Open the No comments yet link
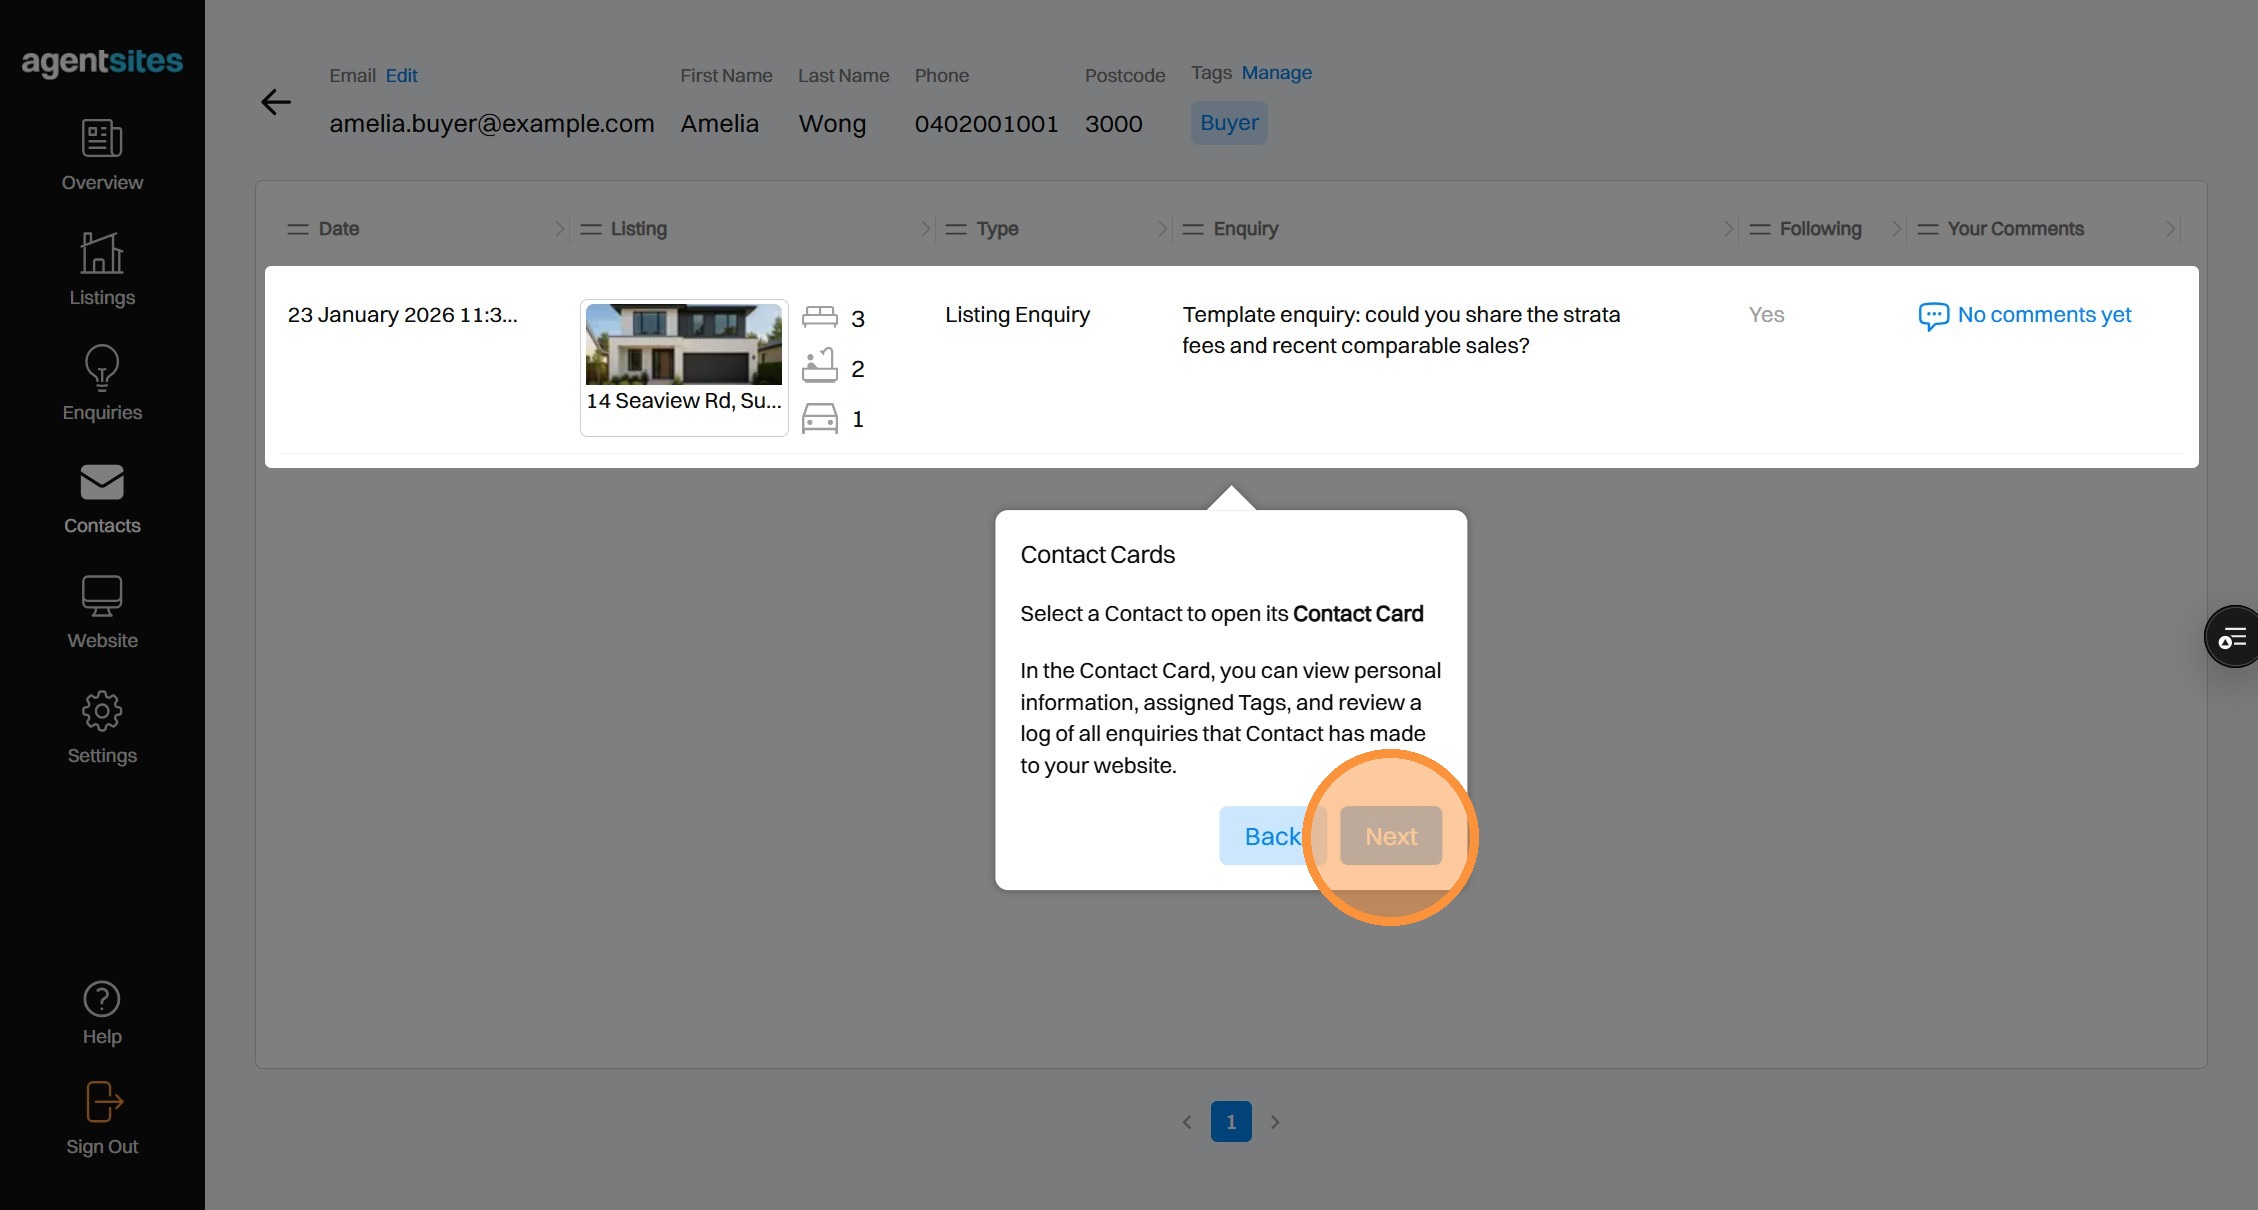This screenshot has width=2258, height=1210. point(2043,315)
